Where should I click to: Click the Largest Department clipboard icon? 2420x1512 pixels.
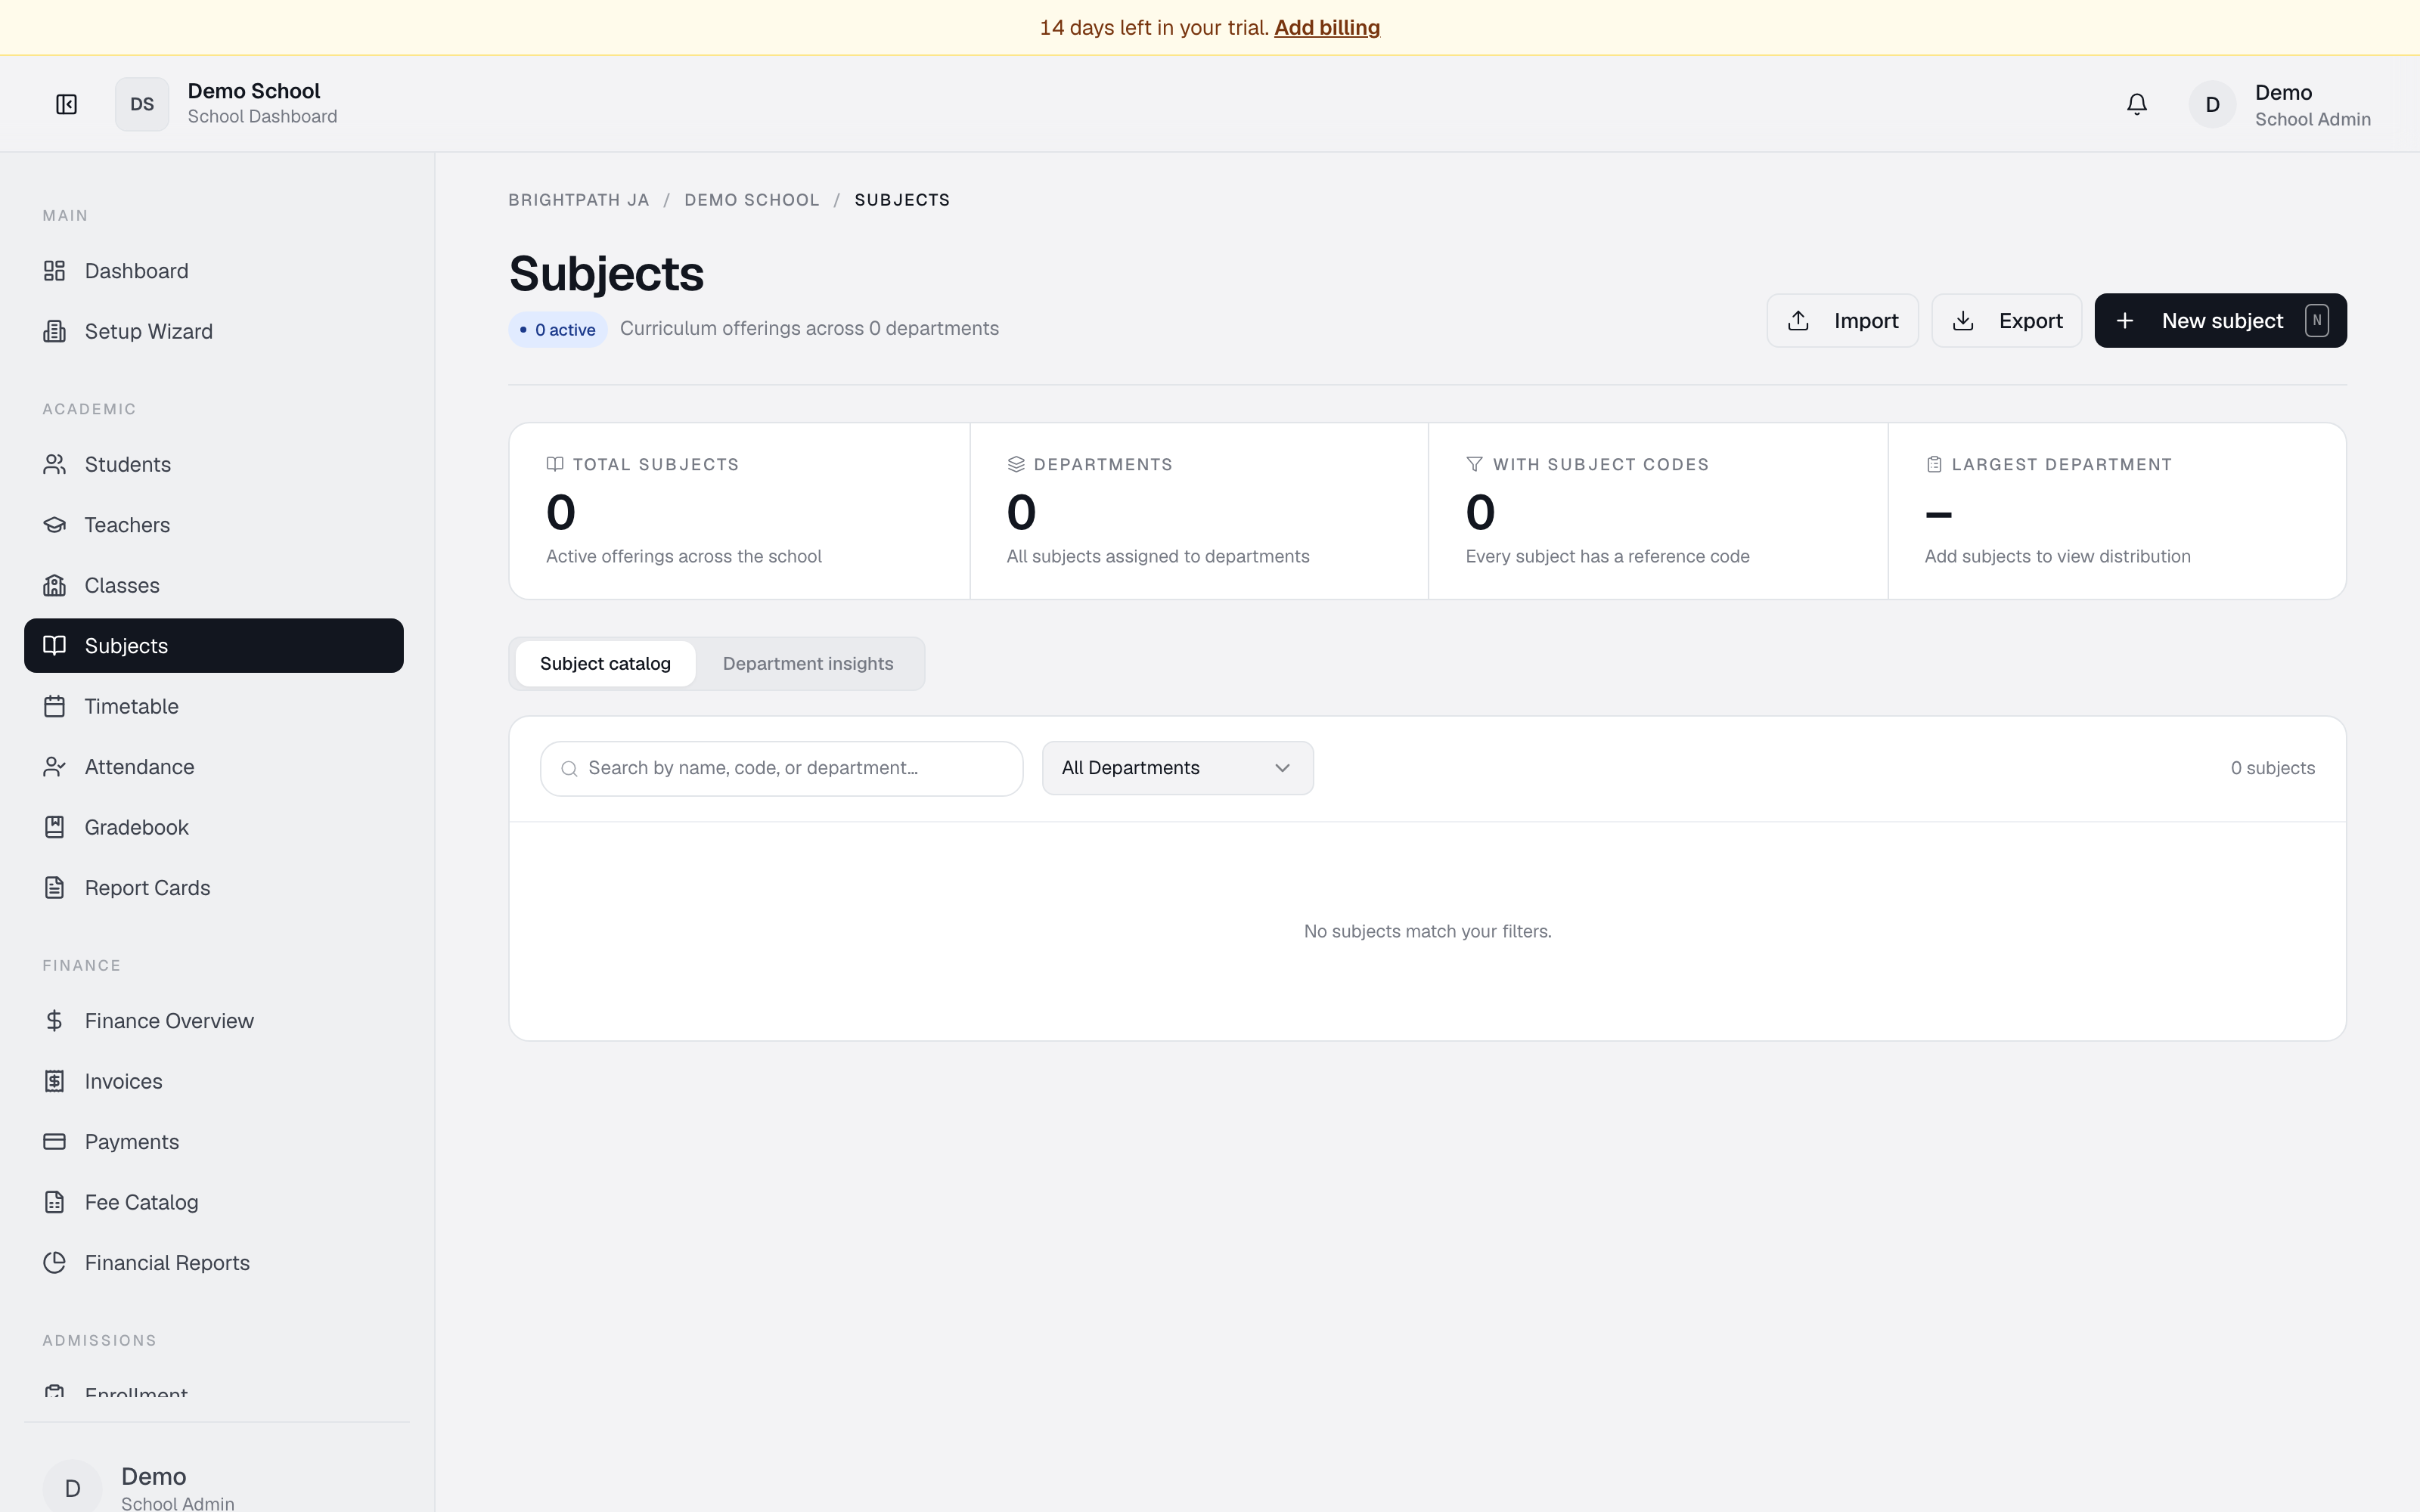(1934, 464)
